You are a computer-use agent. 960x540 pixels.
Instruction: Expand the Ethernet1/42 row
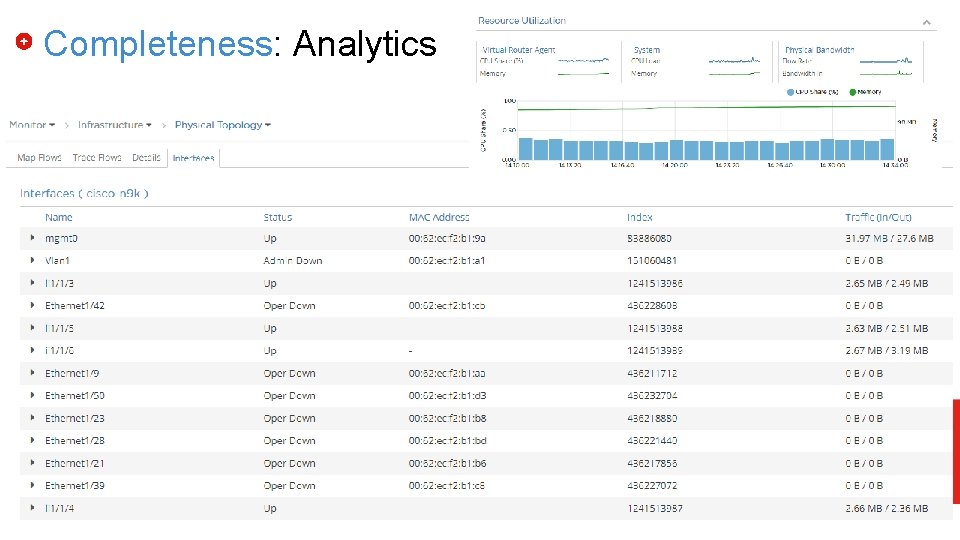(32, 305)
